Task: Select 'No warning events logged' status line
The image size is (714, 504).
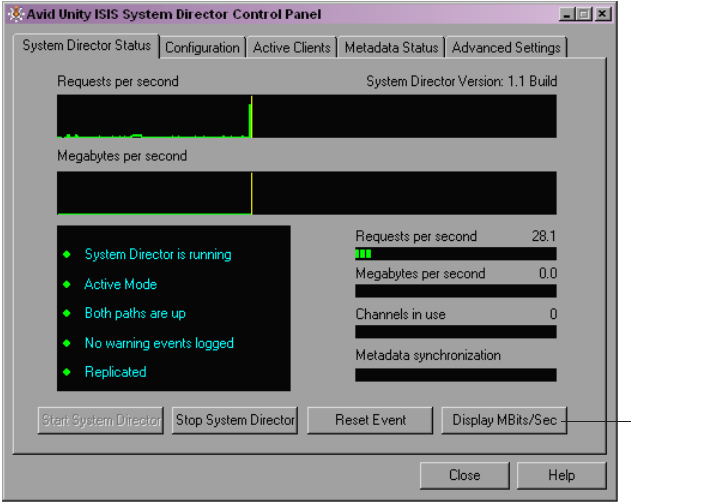Action: coord(159,343)
